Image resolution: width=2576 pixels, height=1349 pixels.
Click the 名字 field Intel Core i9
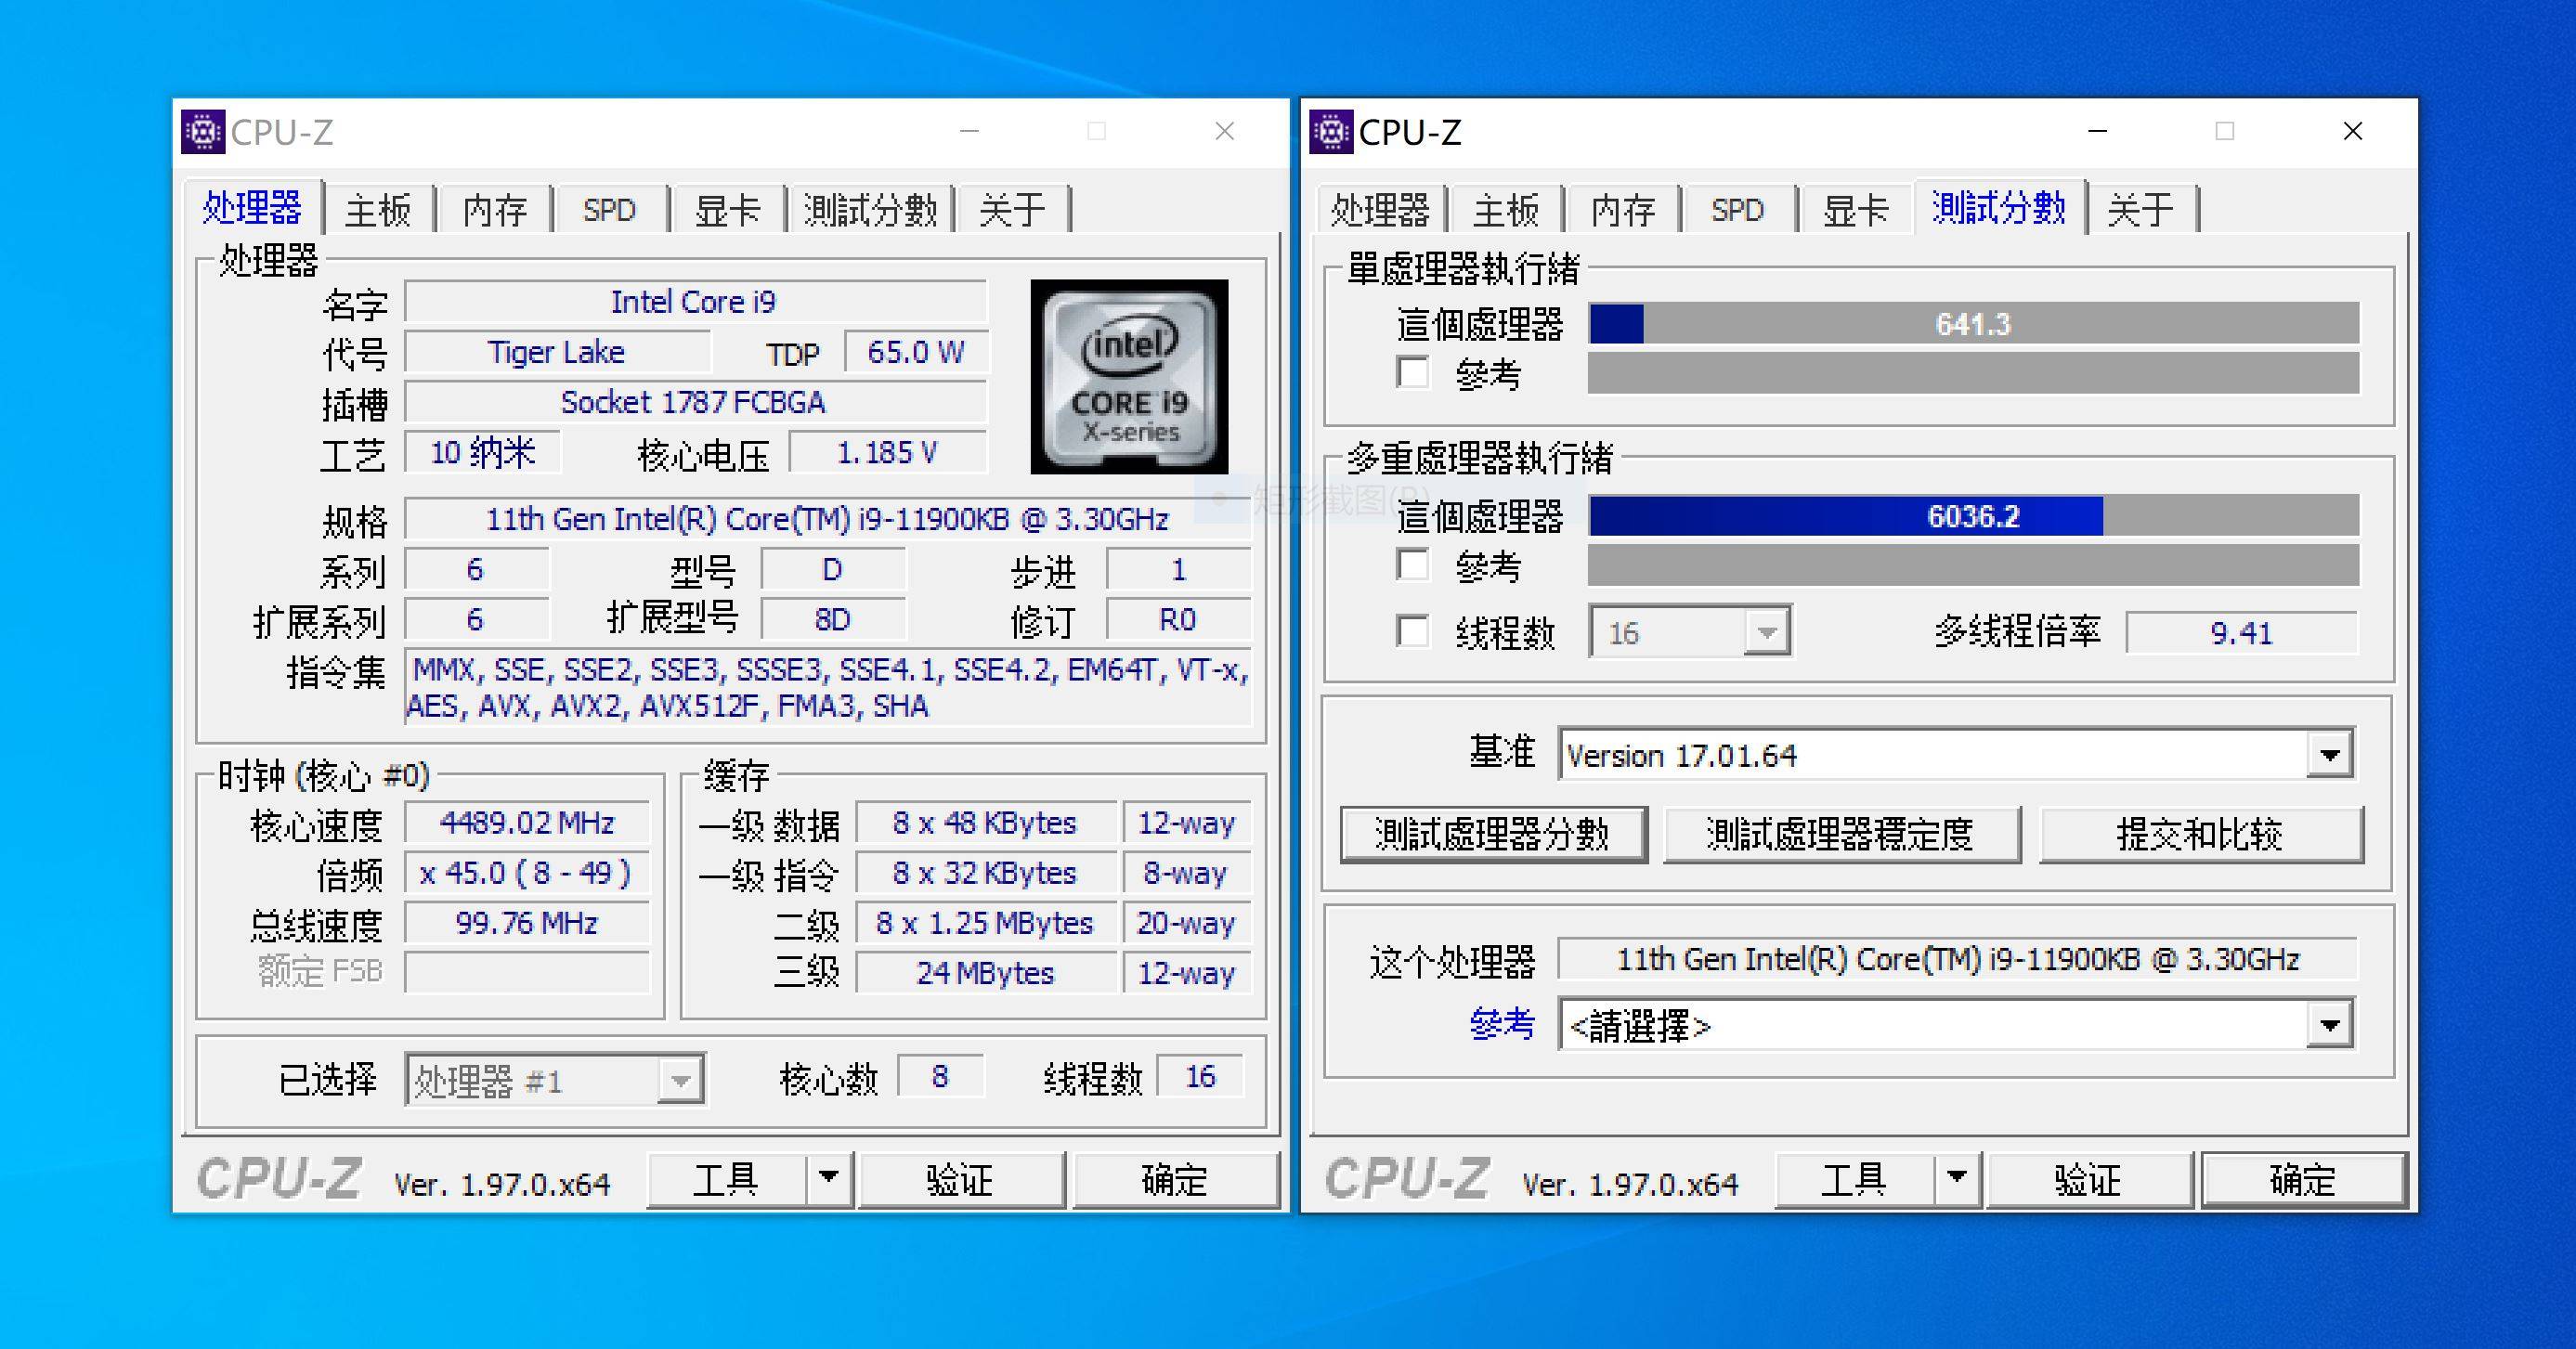coord(695,302)
